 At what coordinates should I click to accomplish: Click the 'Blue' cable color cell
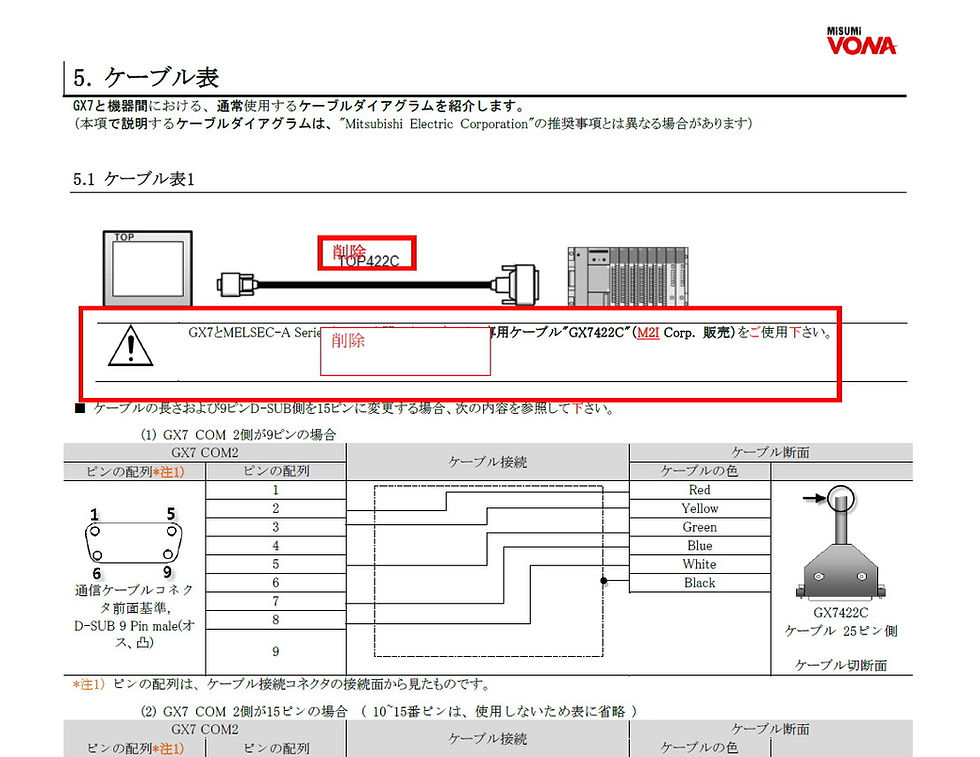tap(699, 546)
